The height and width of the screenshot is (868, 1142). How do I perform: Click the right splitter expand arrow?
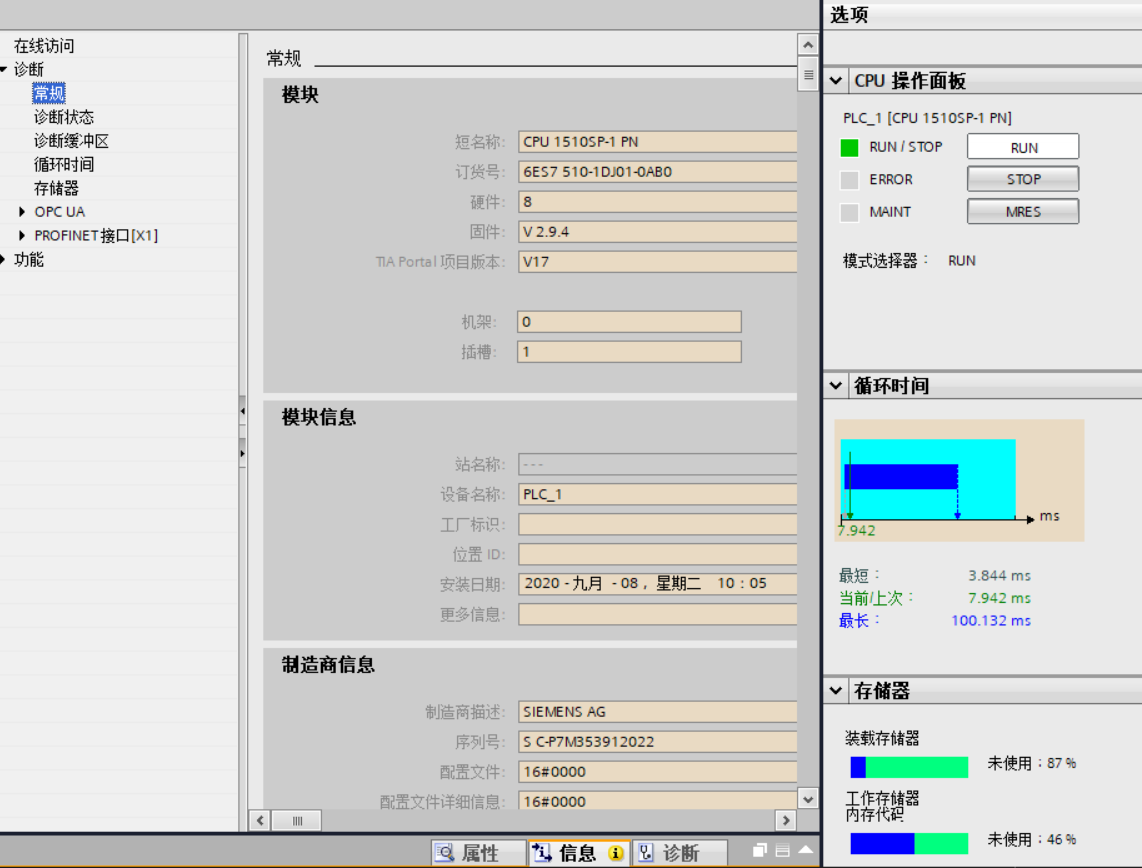coord(242,453)
